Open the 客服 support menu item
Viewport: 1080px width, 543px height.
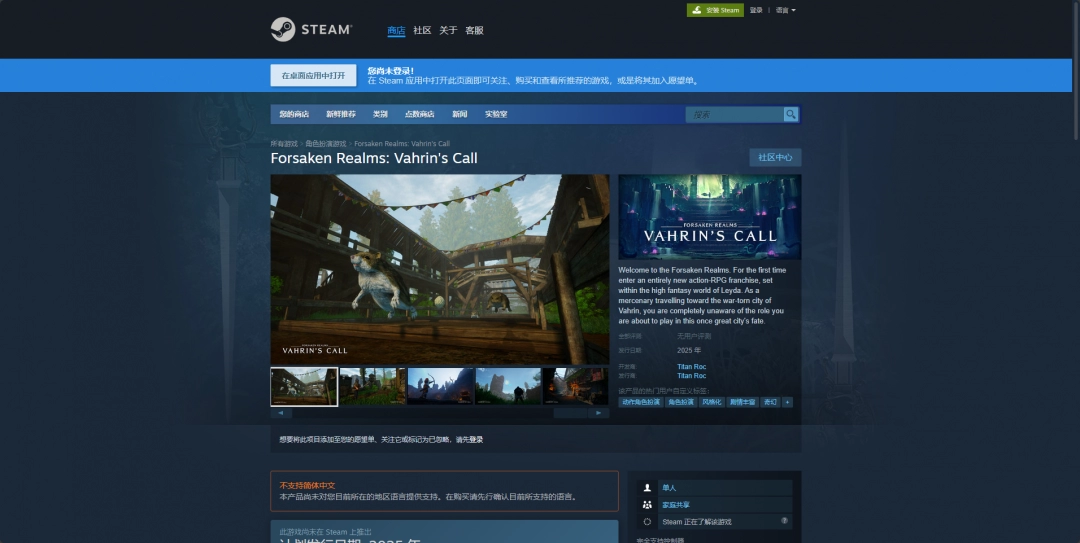click(474, 31)
